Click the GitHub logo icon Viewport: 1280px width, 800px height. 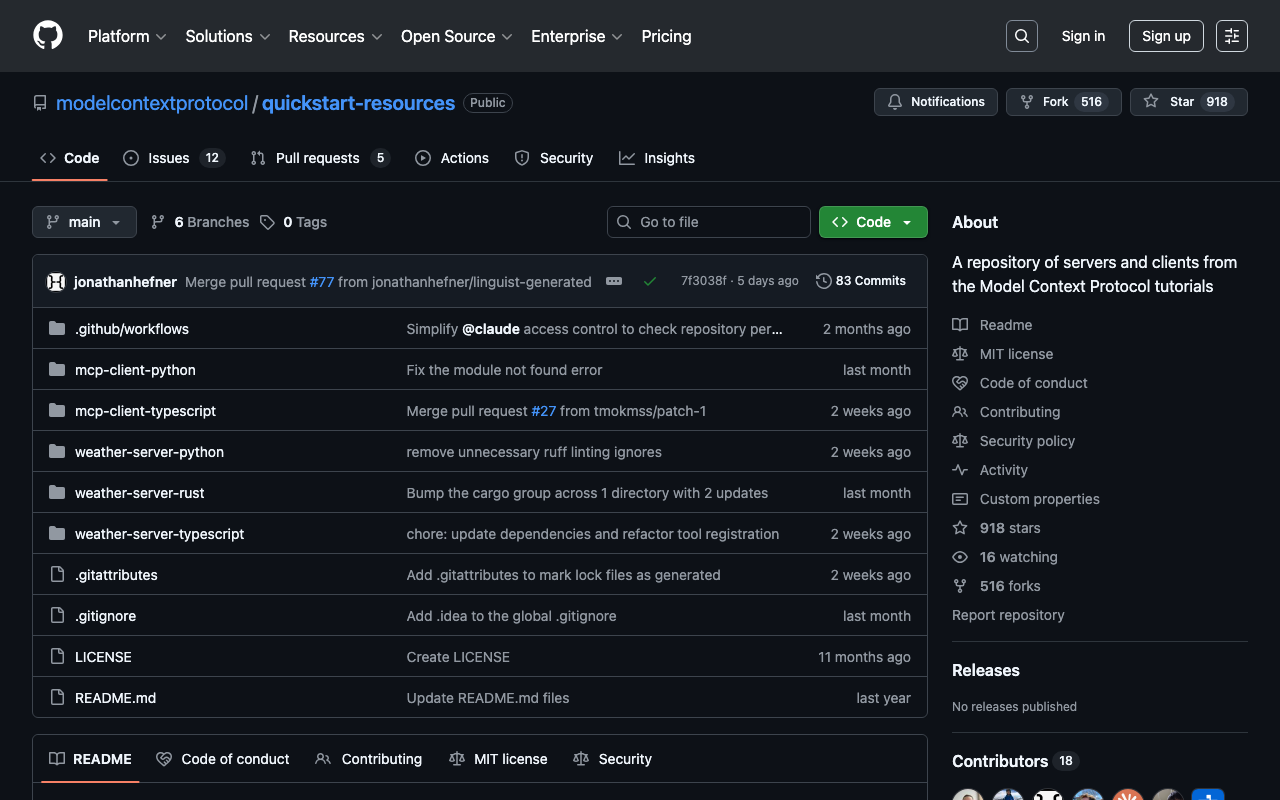(x=48, y=36)
